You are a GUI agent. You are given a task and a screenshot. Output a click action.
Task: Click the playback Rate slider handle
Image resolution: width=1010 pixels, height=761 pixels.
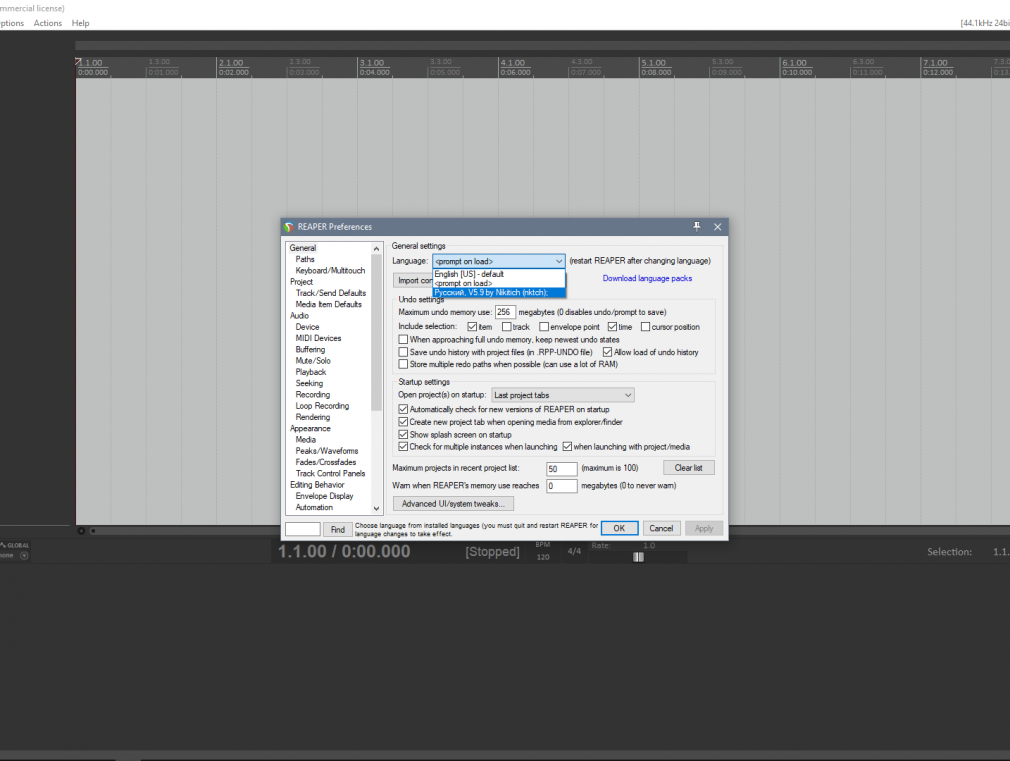click(x=638, y=557)
